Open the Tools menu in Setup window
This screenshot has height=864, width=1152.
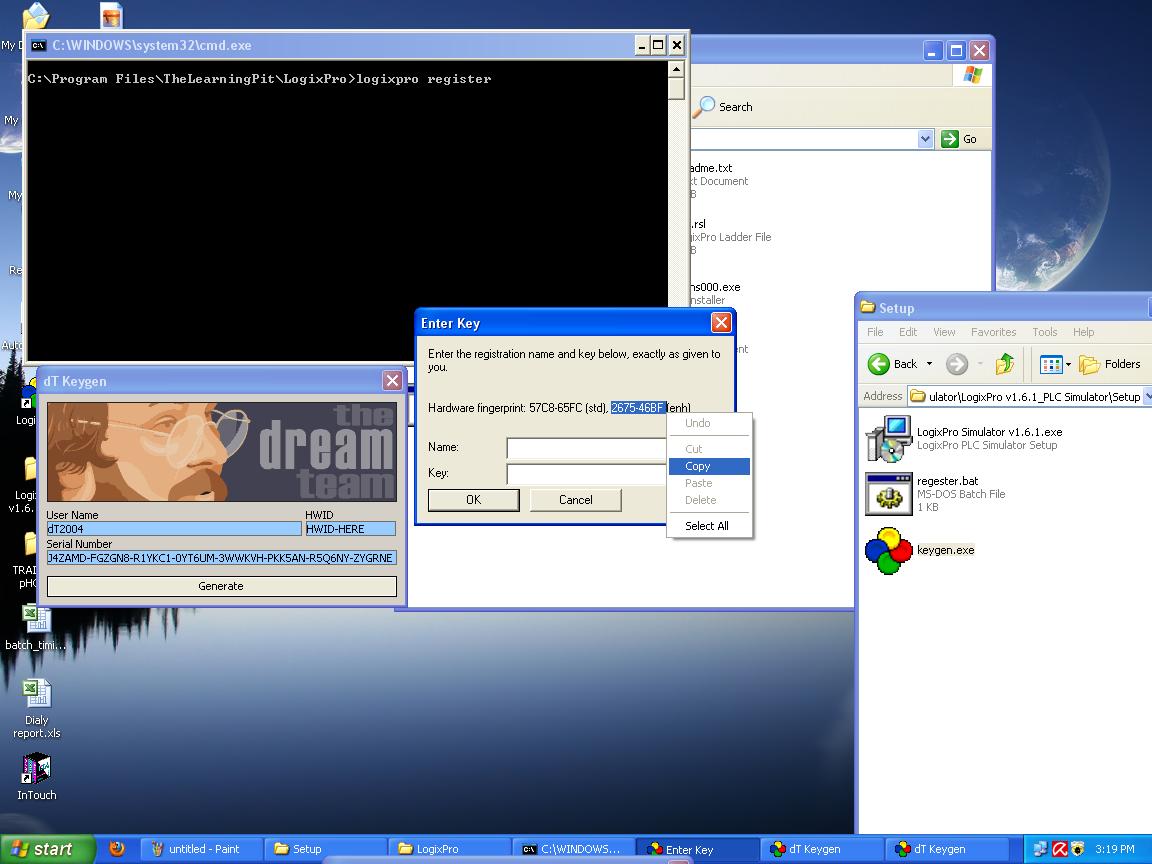[1044, 332]
